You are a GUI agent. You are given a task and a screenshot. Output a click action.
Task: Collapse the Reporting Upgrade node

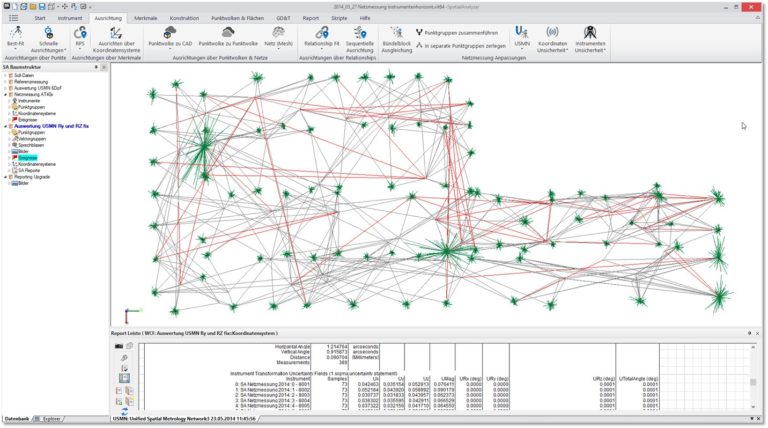click(x=5, y=177)
